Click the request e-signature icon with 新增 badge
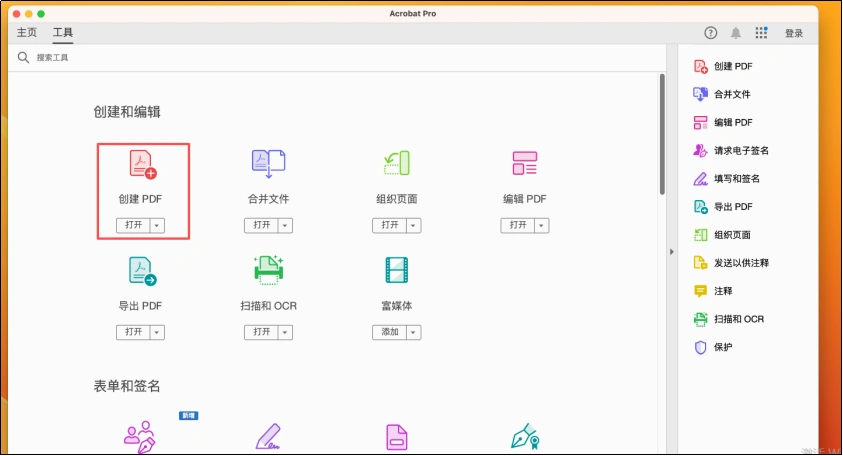This screenshot has width=843, height=456. 140,437
